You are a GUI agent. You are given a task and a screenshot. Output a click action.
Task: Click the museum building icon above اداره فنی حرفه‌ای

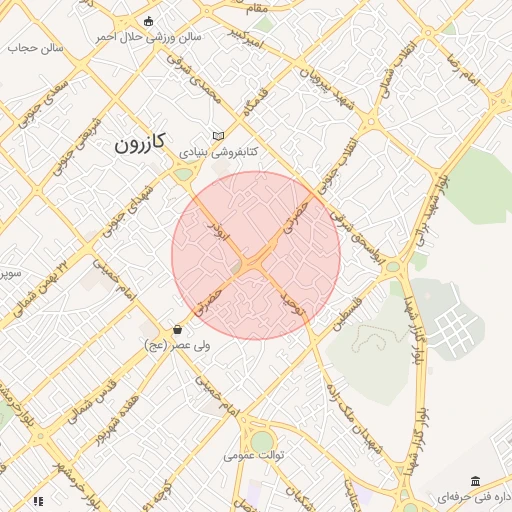(476, 481)
